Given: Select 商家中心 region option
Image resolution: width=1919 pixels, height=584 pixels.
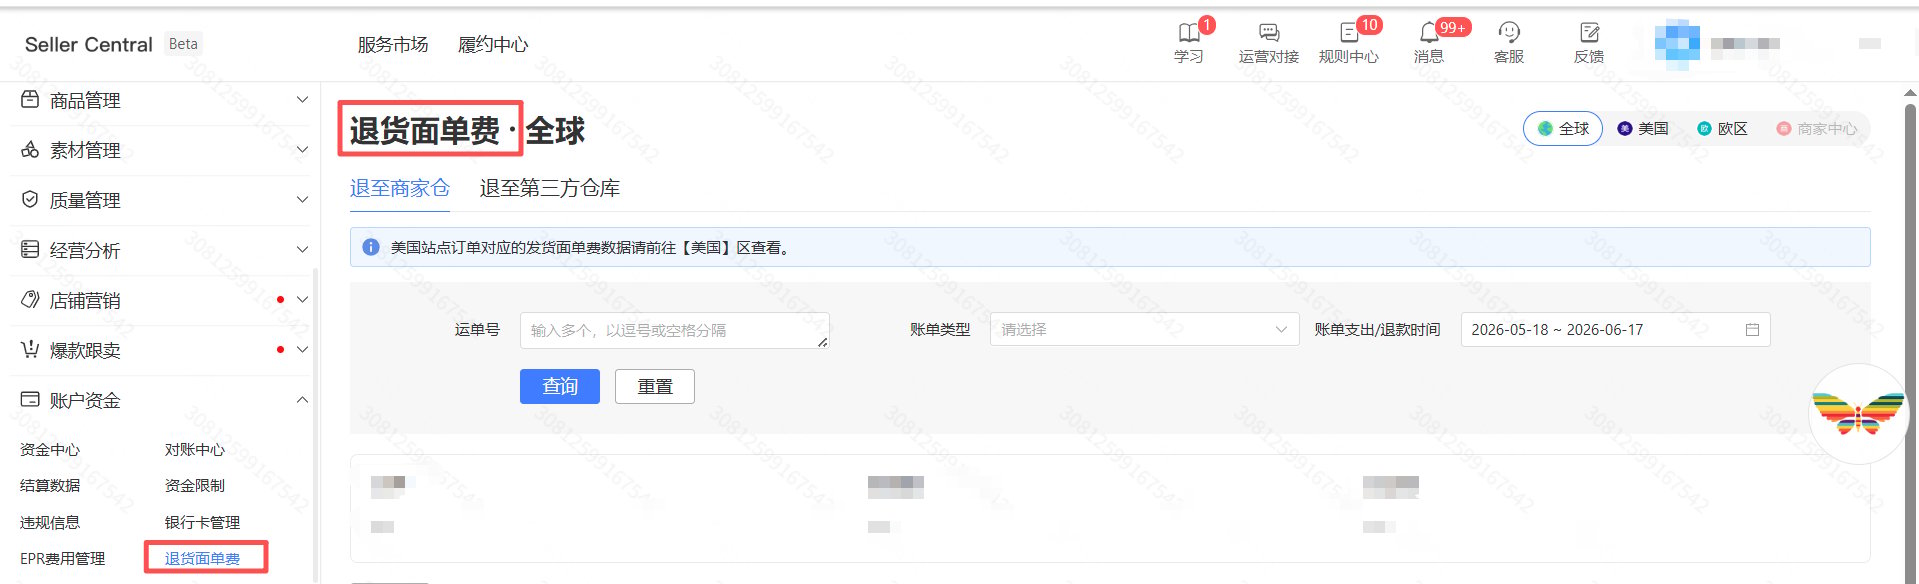Looking at the screenshot, I should click(1817, 129).
